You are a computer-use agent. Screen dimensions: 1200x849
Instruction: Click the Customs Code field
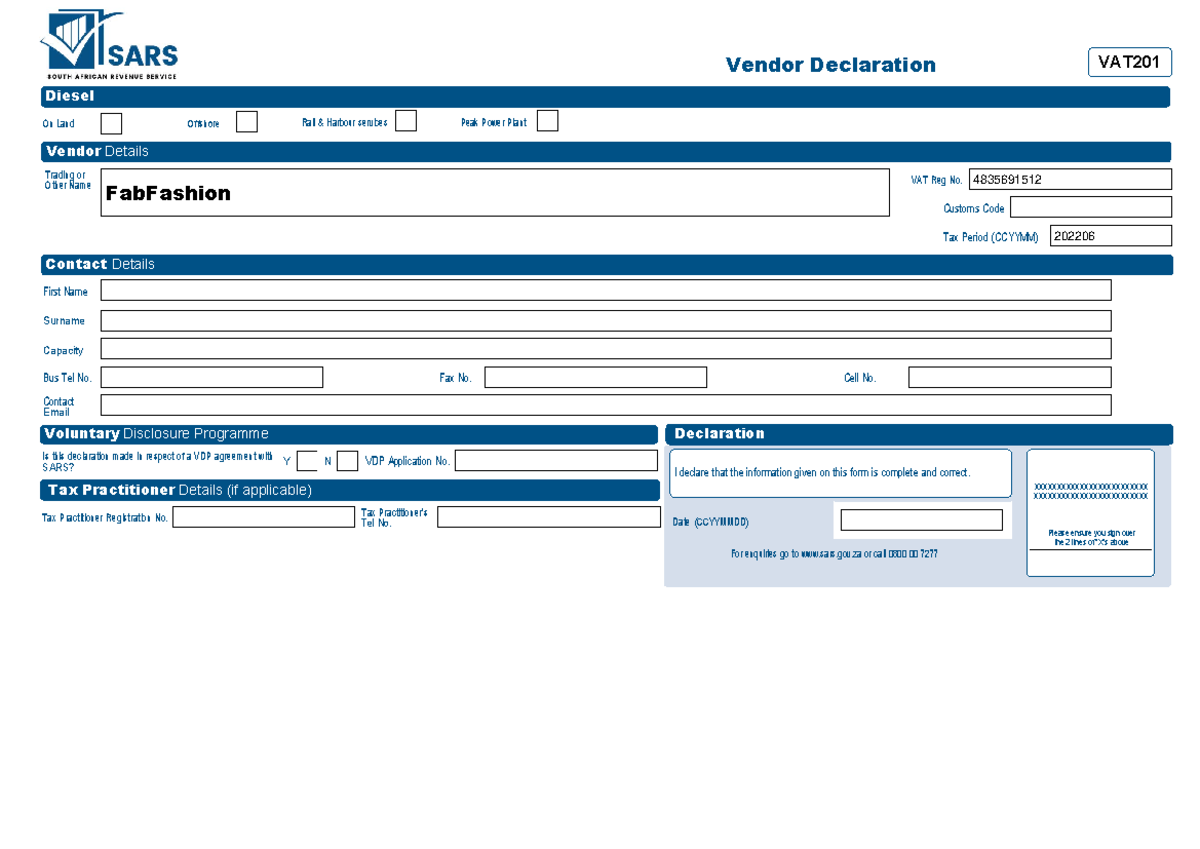(1090, 206)
